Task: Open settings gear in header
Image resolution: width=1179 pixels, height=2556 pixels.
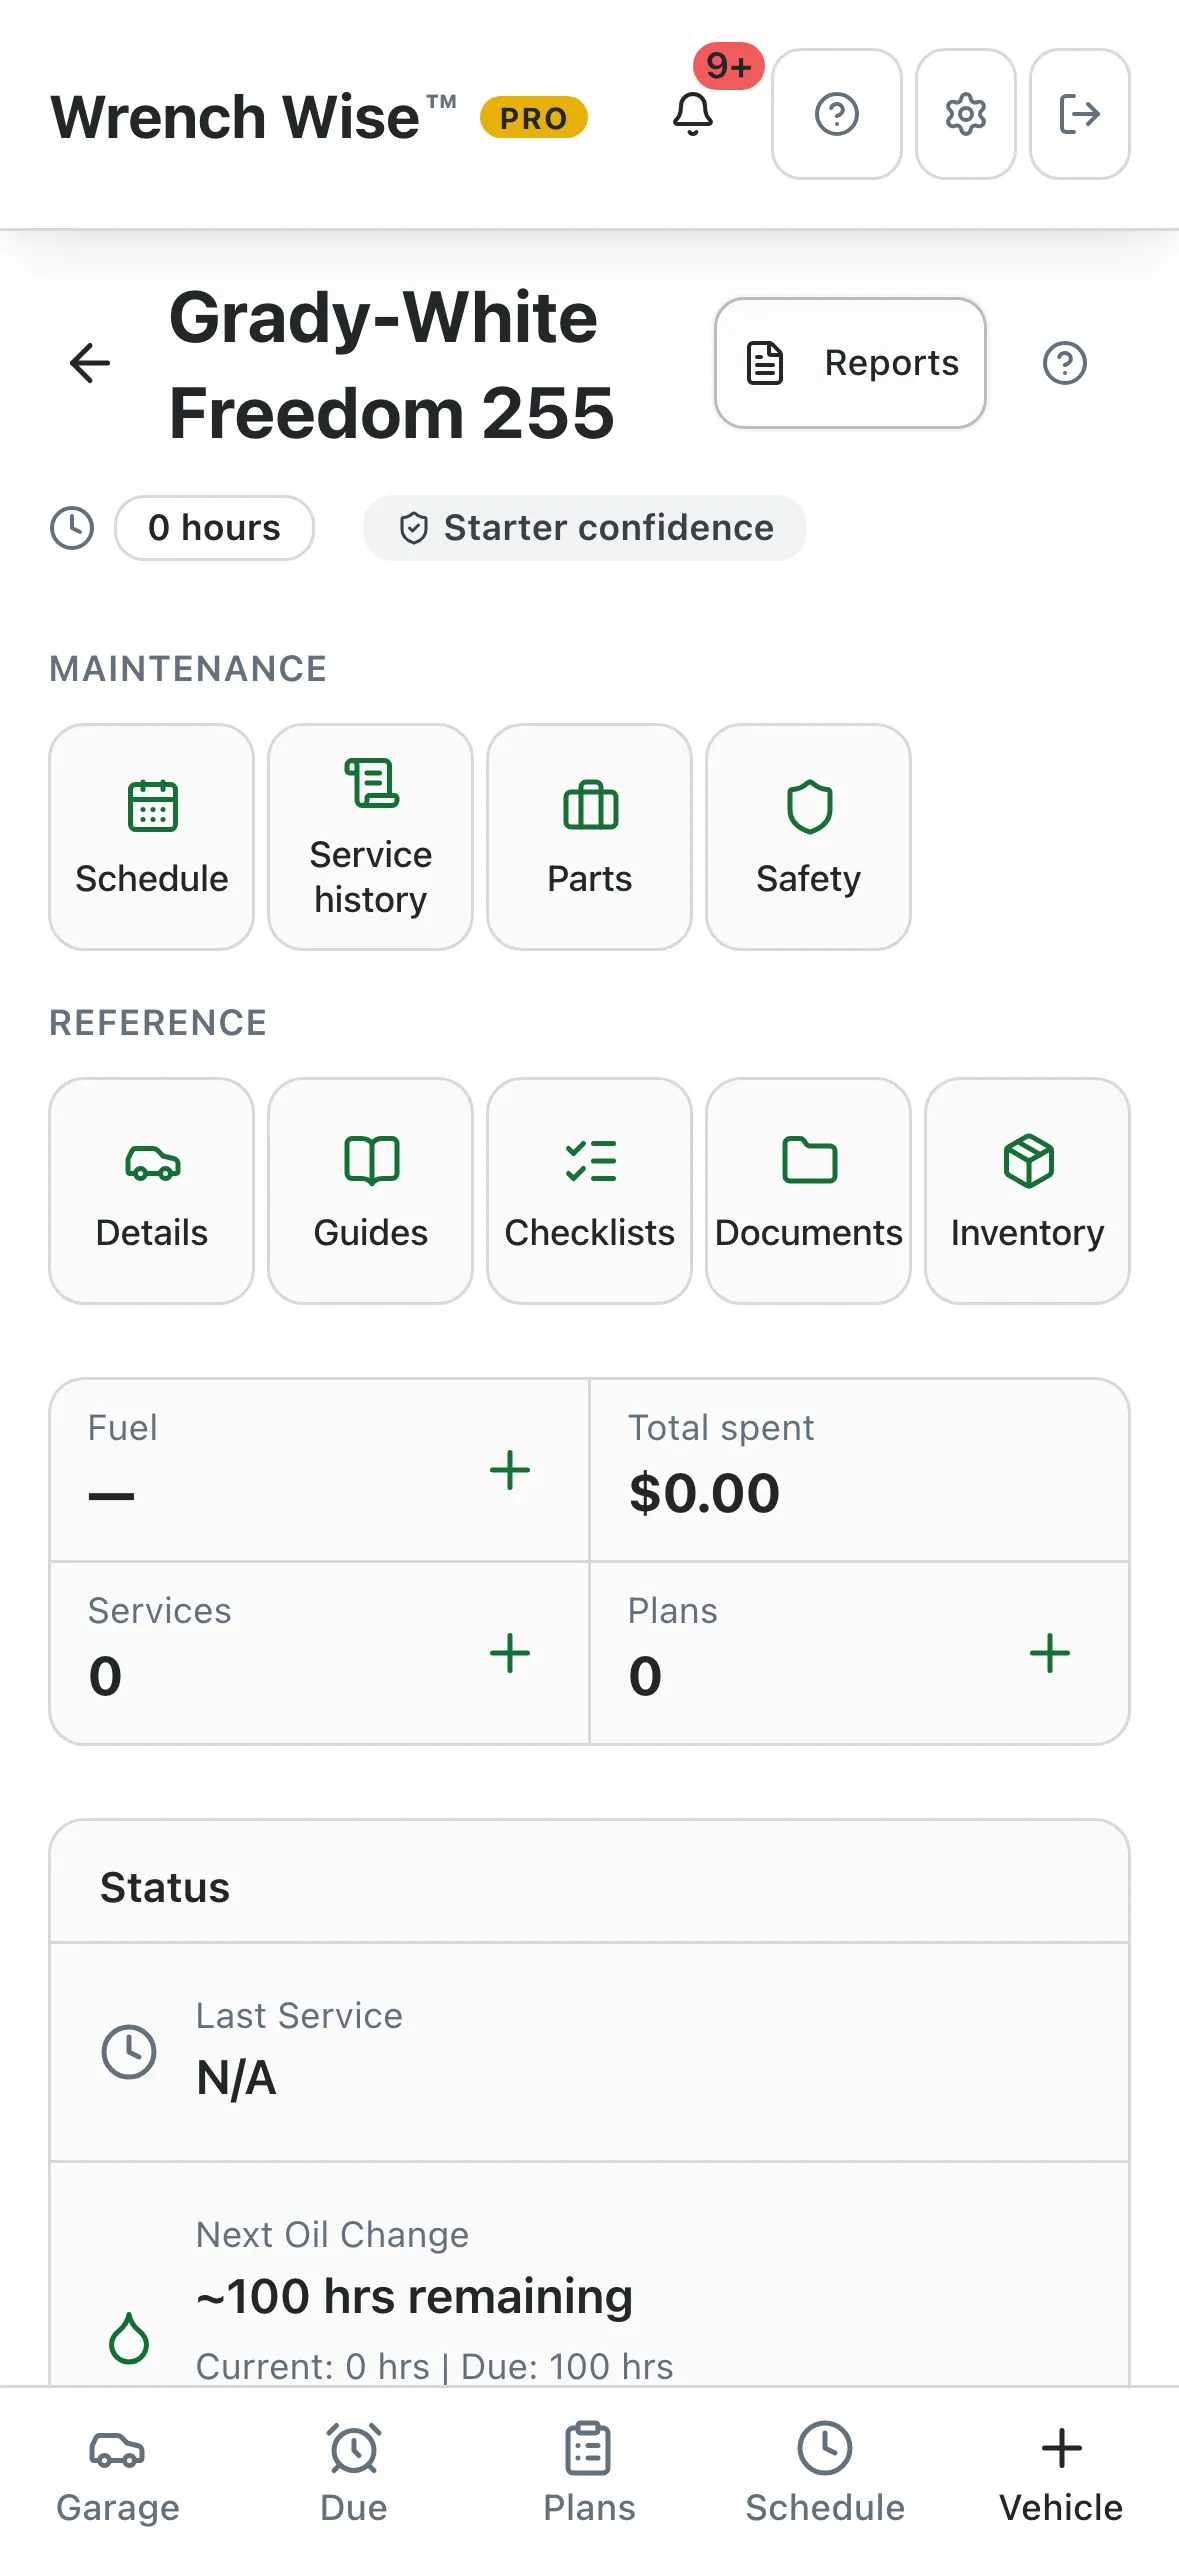Action: [966, 114]
